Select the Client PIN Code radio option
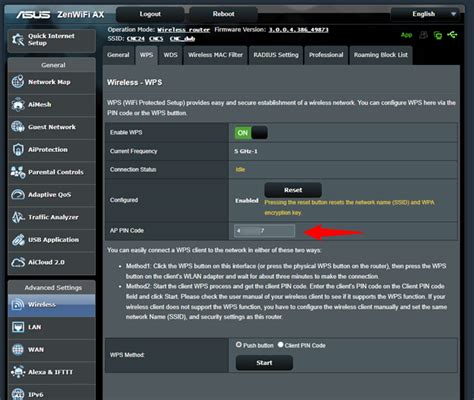 click(281, 345)
